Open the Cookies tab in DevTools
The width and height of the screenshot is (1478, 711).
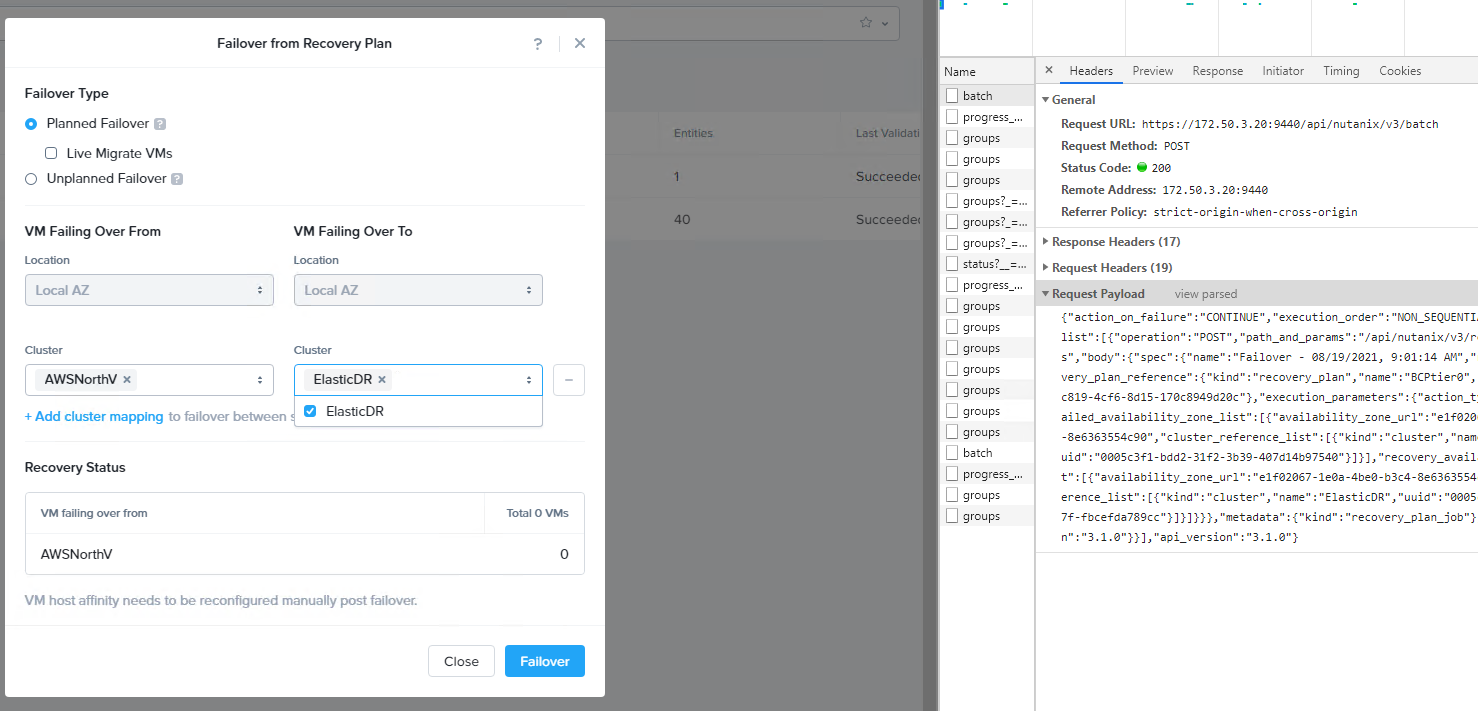[x=1400, y=71]
